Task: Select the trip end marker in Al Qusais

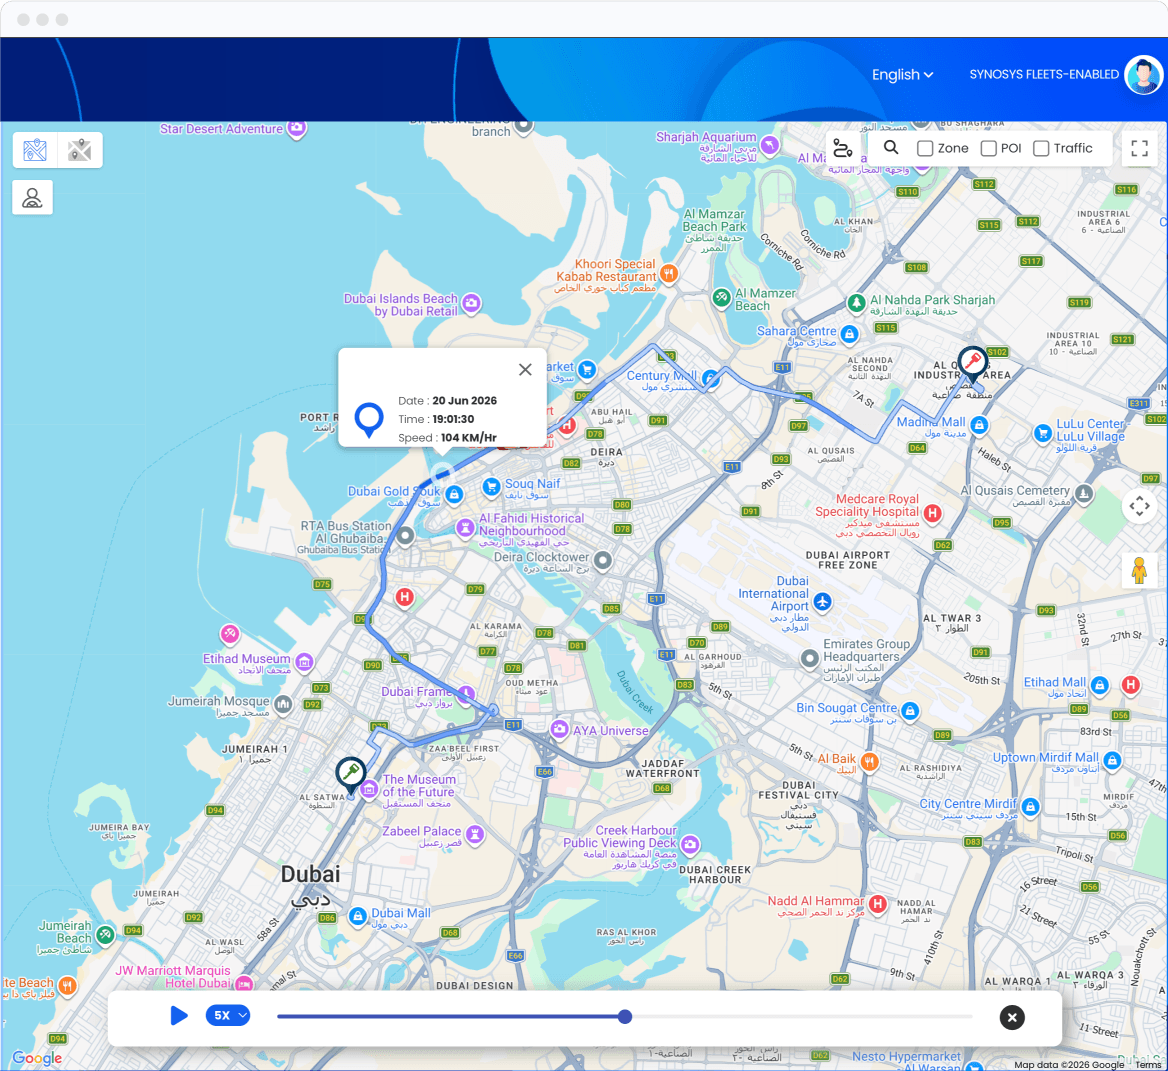Action: click(x=972, y=363)
